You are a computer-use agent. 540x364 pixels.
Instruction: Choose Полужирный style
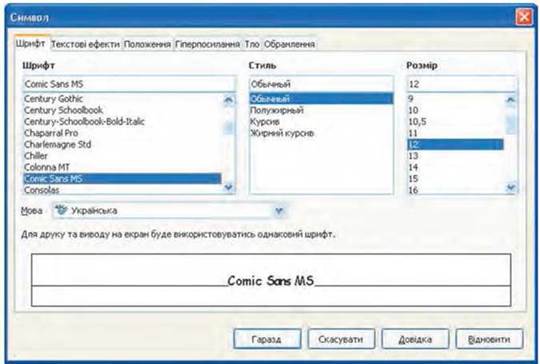click(x=321, y=110)
